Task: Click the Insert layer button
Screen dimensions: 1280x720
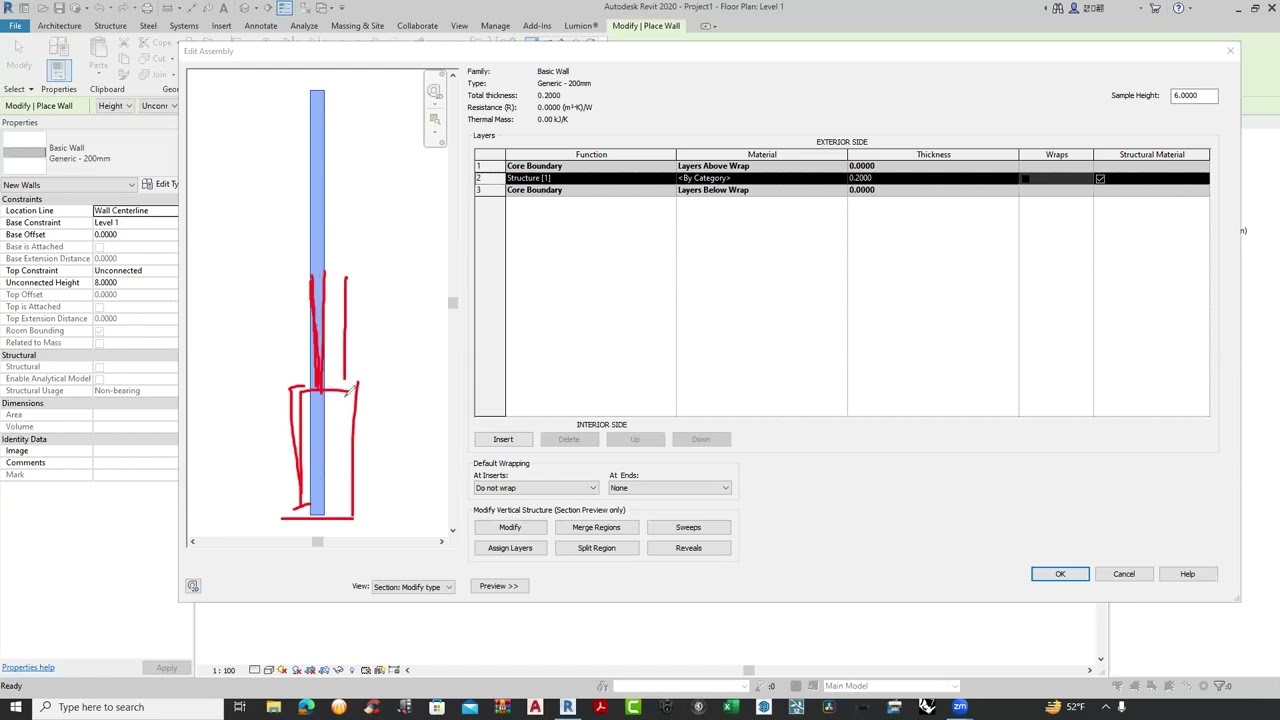Action: coord(503,439)
